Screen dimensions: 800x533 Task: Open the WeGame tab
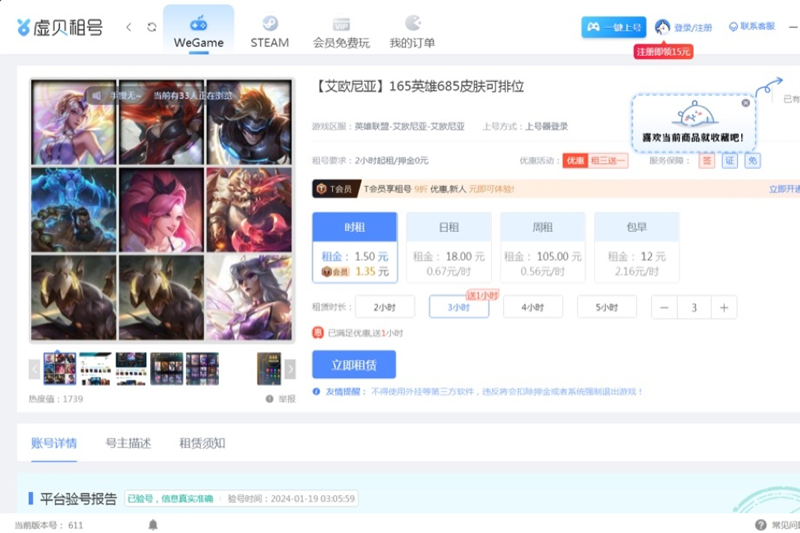(x=198, y=31)
